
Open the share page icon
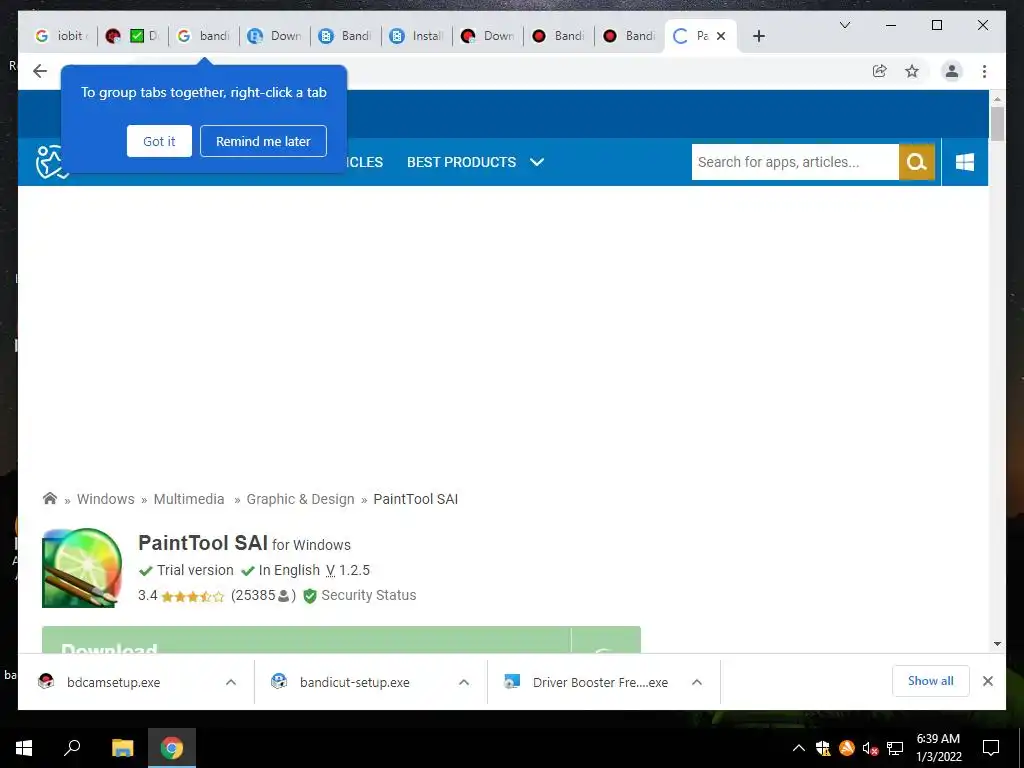880,71
